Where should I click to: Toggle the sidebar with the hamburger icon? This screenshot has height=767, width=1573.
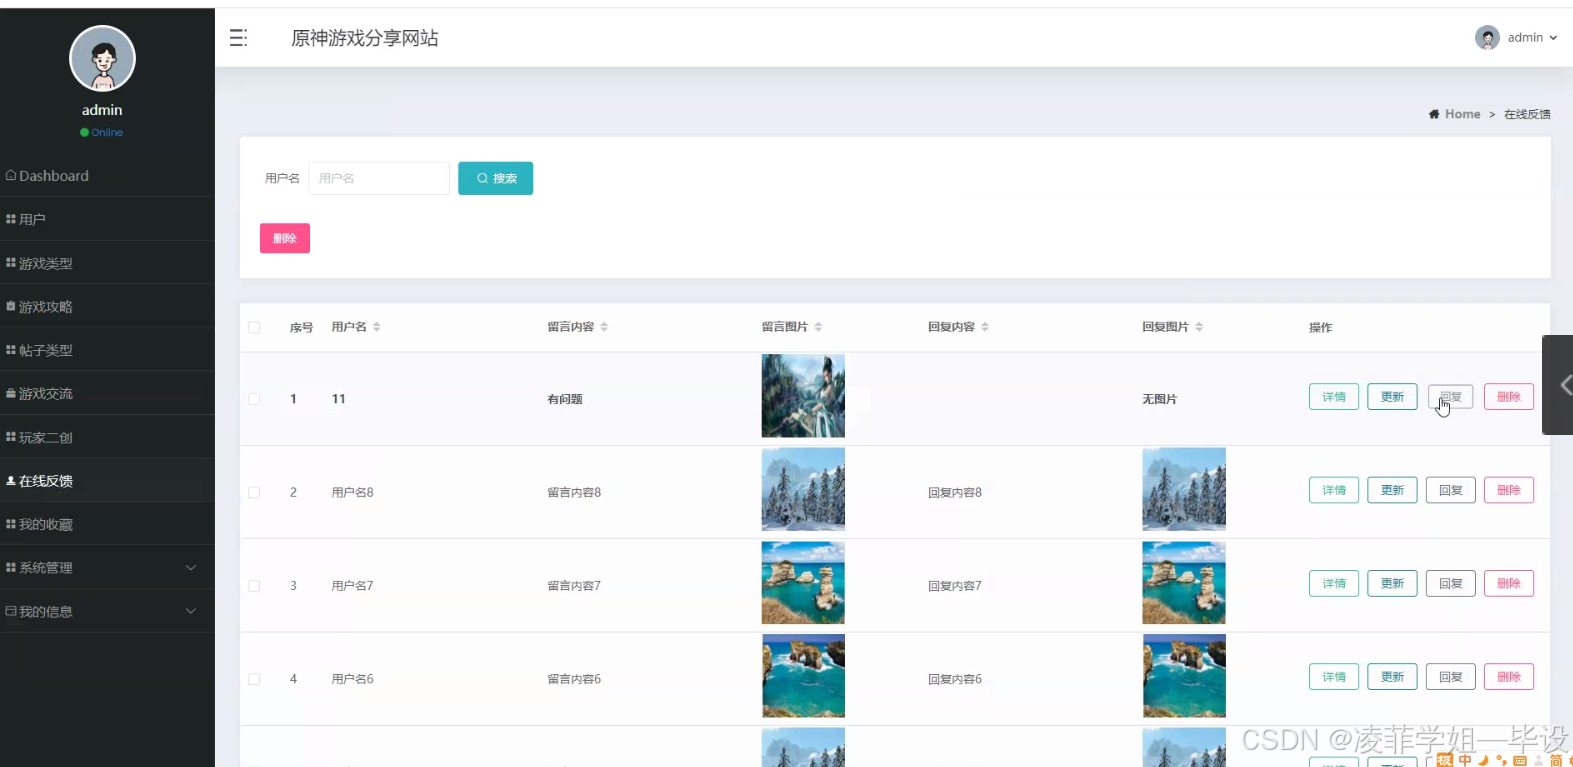pyautogui.click(x=238, y=38)
